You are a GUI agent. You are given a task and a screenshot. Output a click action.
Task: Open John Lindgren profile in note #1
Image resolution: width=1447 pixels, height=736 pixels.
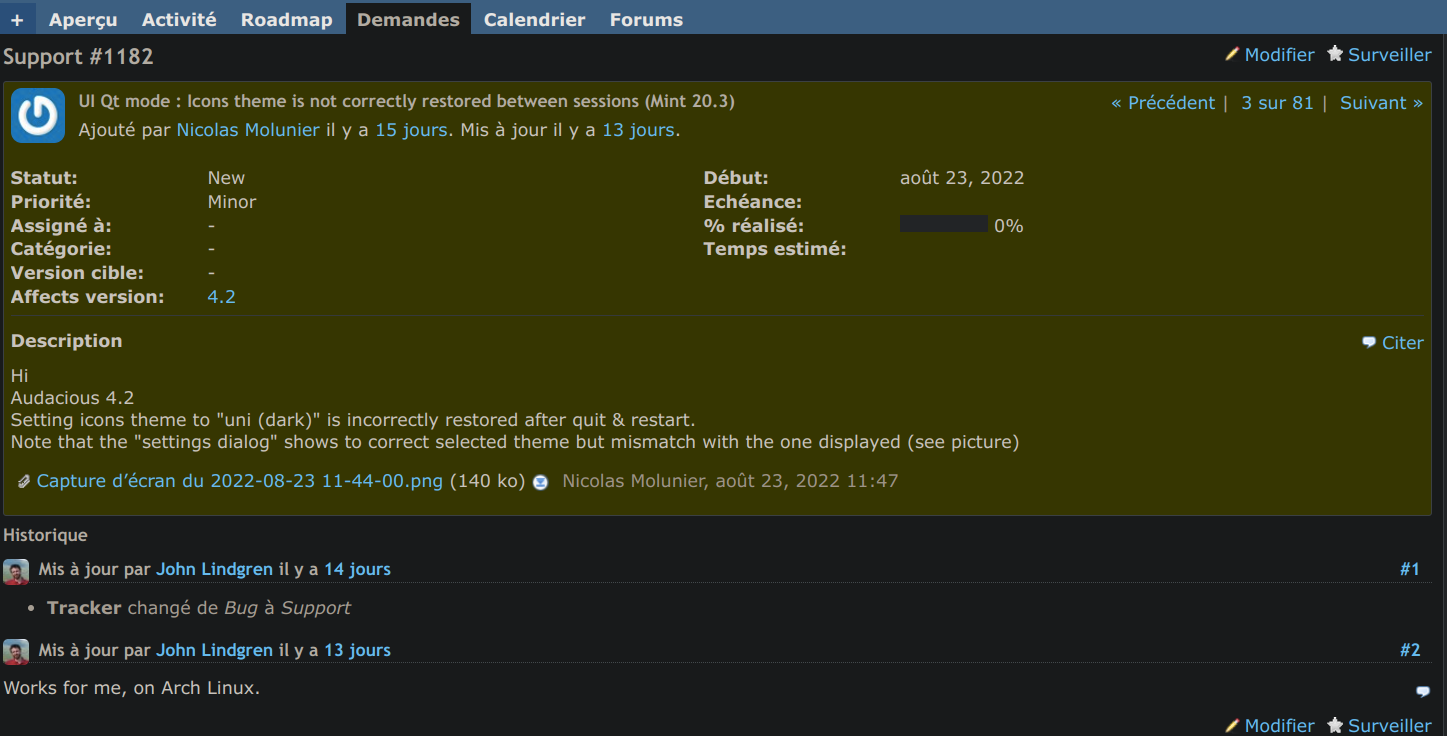[214, 569]
